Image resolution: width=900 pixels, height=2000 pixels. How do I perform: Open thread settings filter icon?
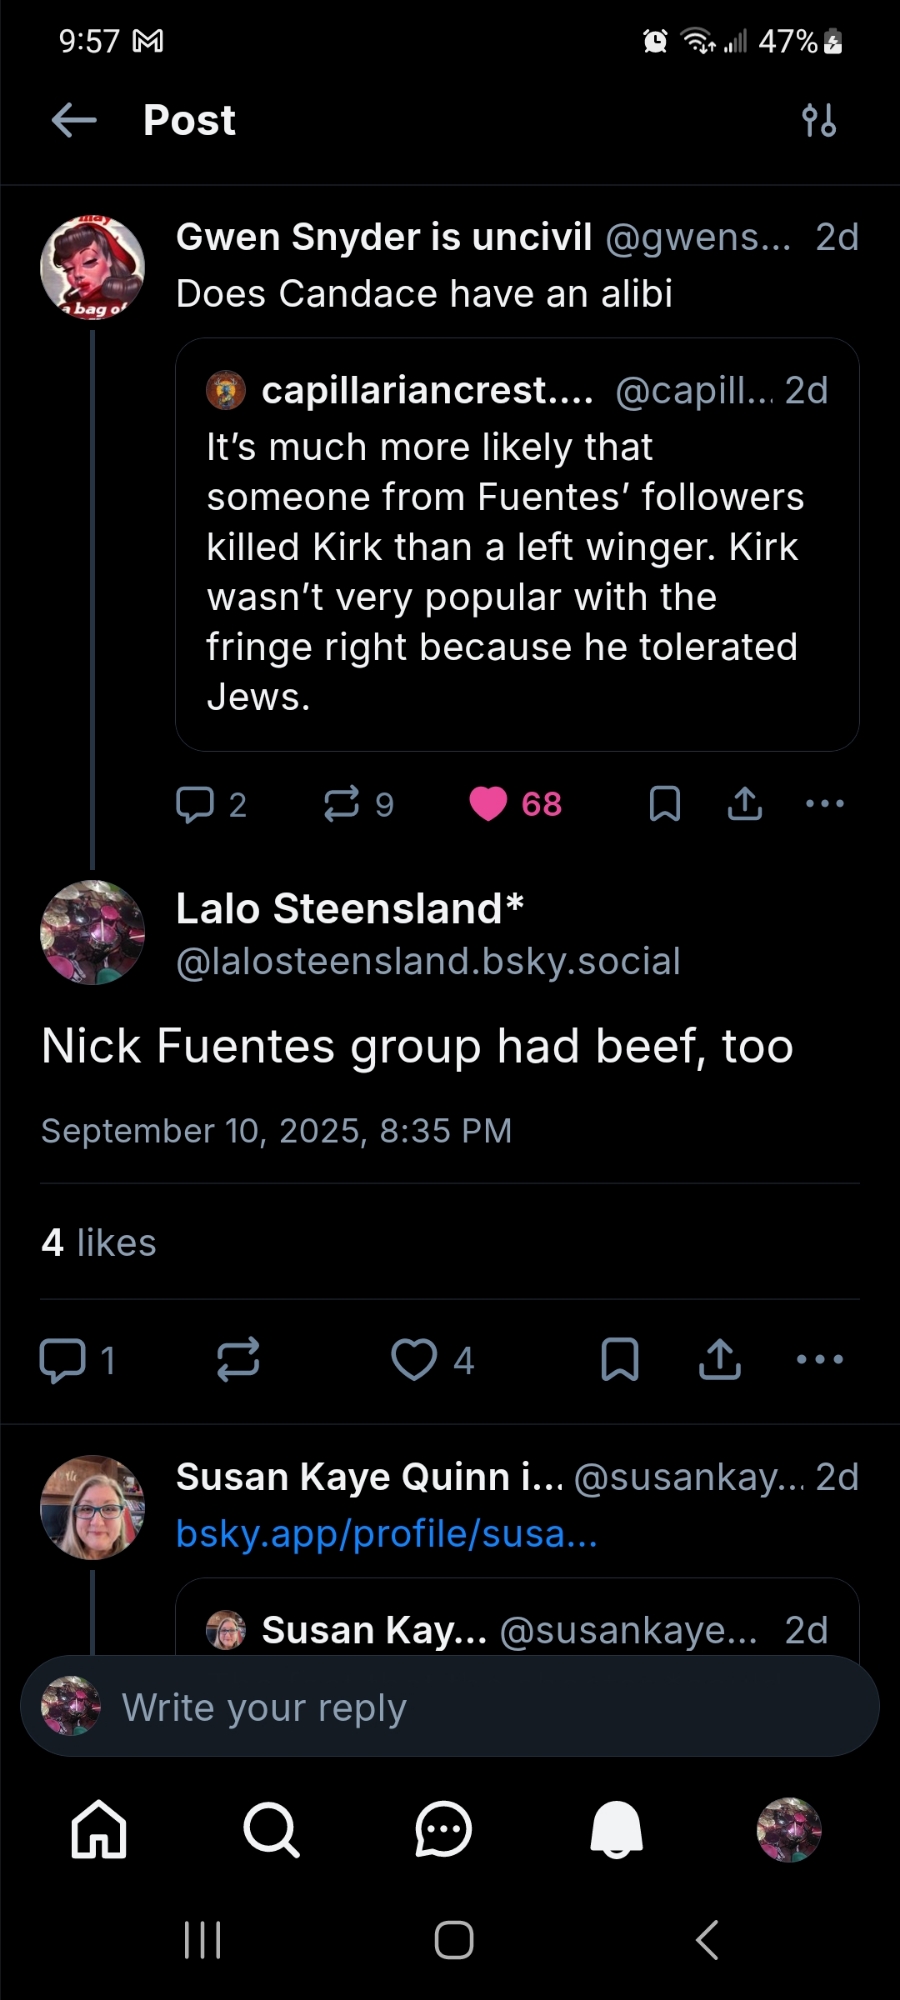(819, 121)
